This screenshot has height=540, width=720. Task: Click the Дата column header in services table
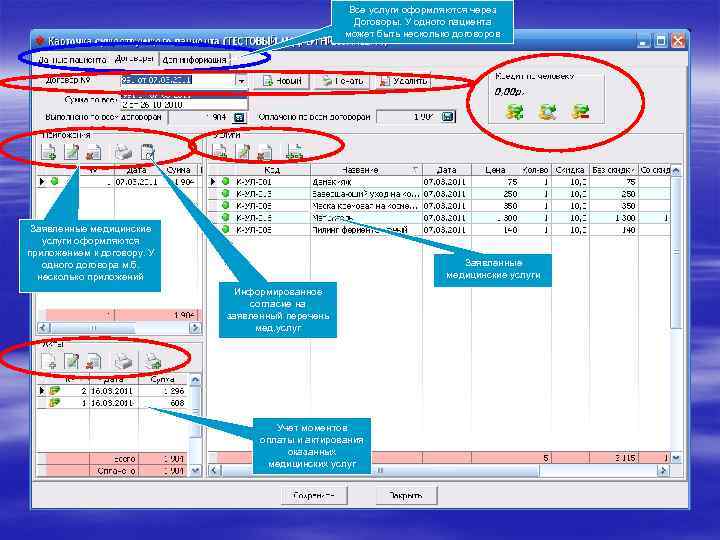pyautogui.click(x=446, y=170)
